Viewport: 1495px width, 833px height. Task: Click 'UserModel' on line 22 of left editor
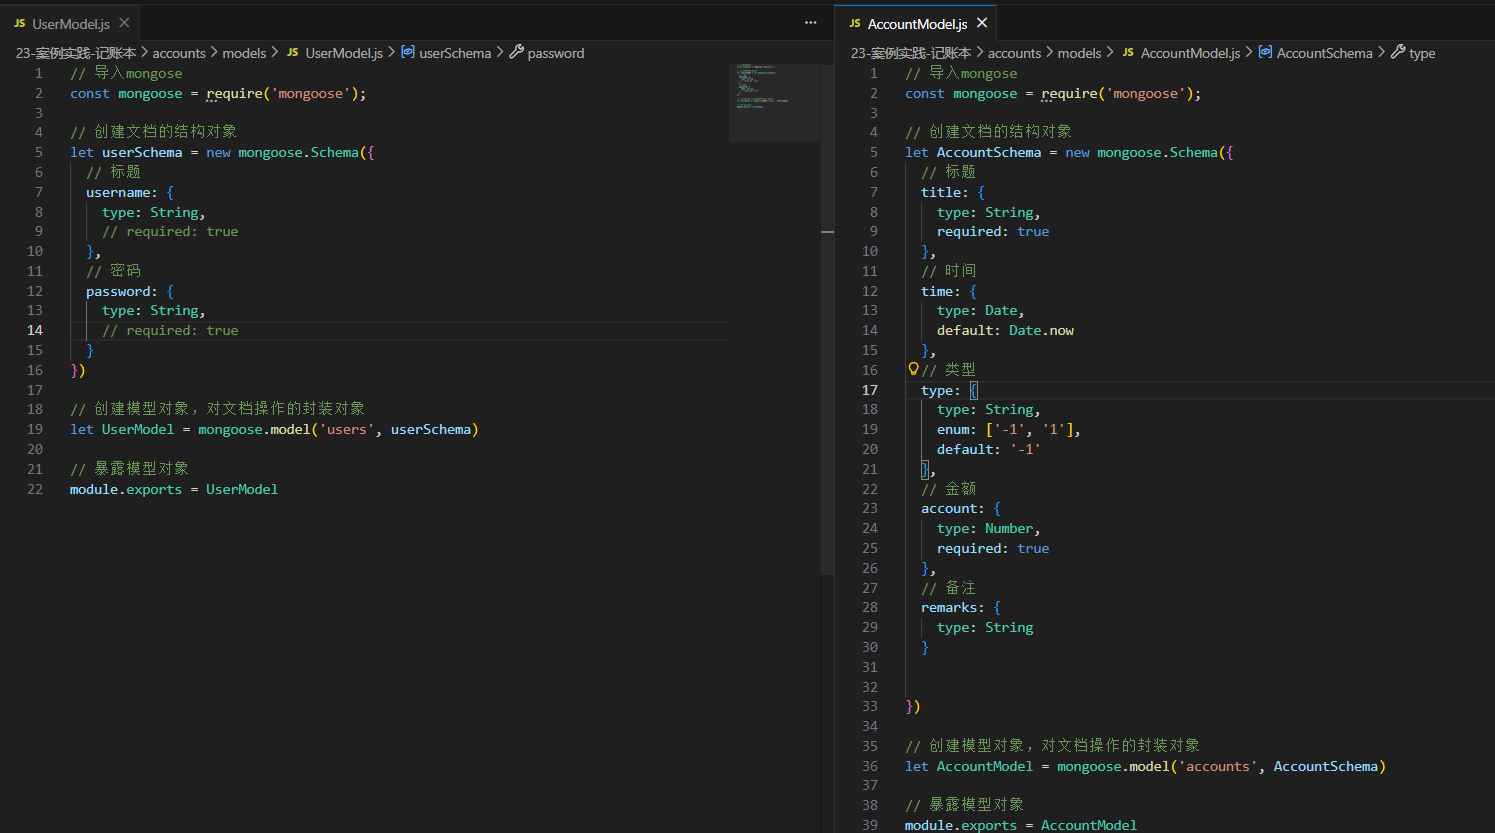(x=242, y=489)
